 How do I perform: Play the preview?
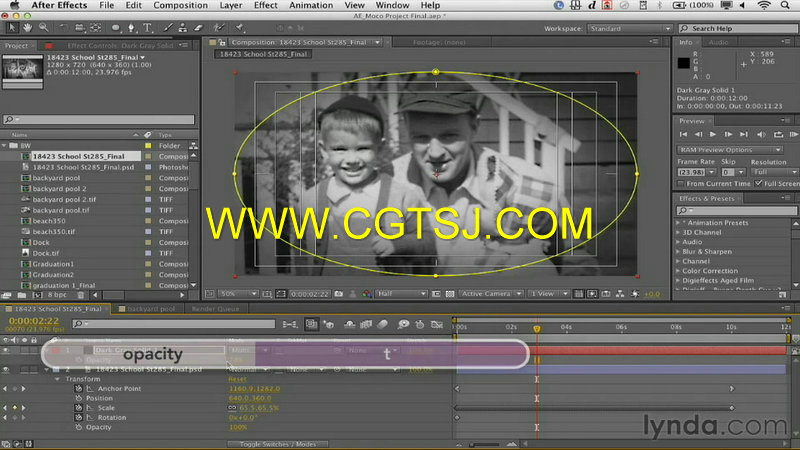(x=713, y=134)
